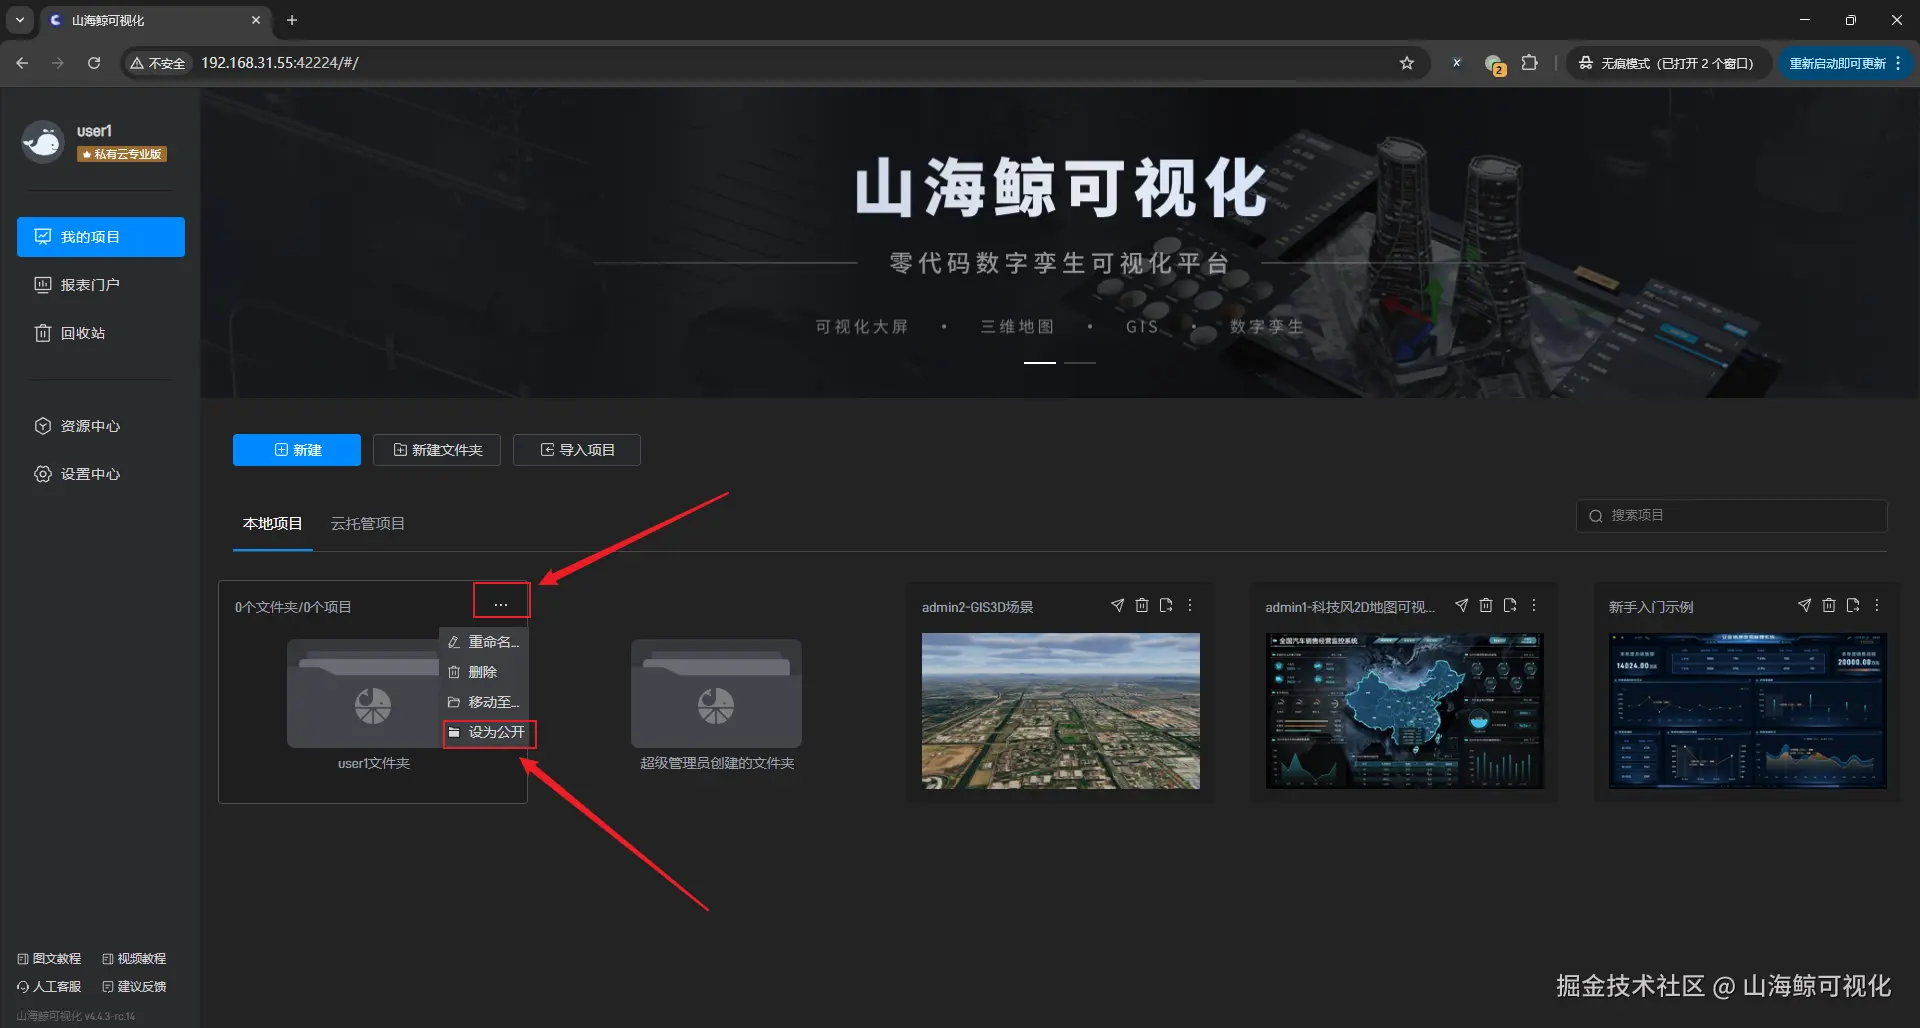
Task: Click the whale user avatar
Action: point(43,142)
